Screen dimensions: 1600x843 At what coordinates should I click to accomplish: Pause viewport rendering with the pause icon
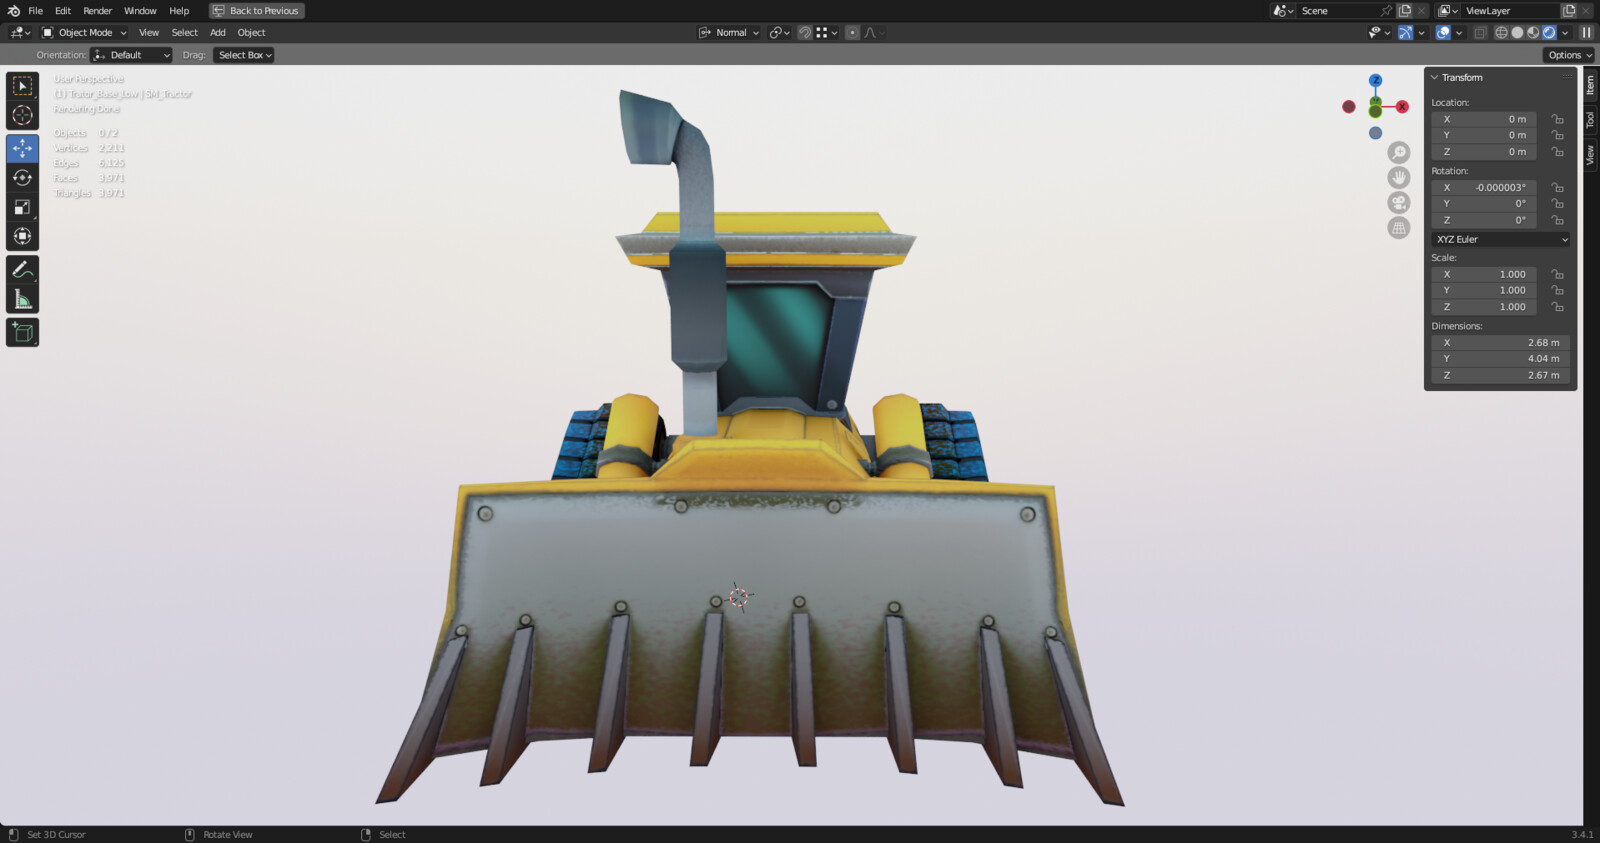[1586, 33]
